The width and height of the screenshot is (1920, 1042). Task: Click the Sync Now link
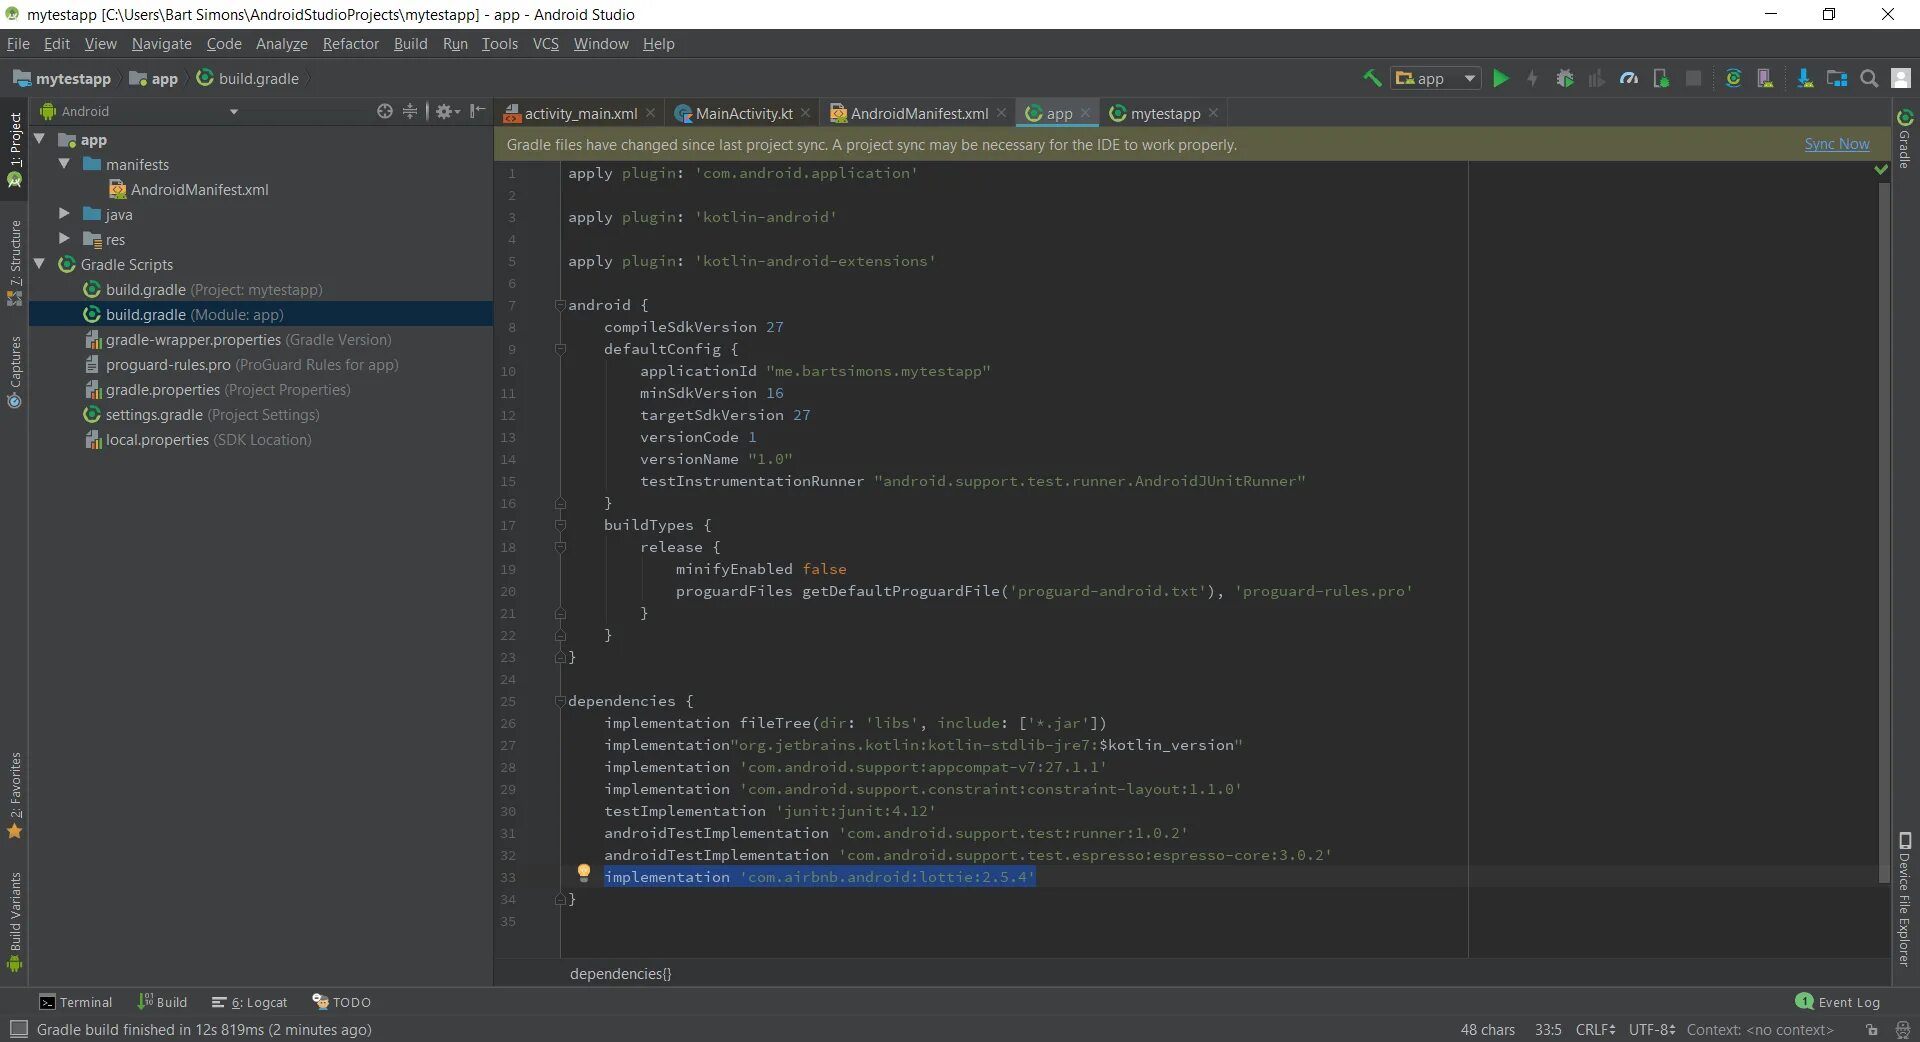point(1836,144)
